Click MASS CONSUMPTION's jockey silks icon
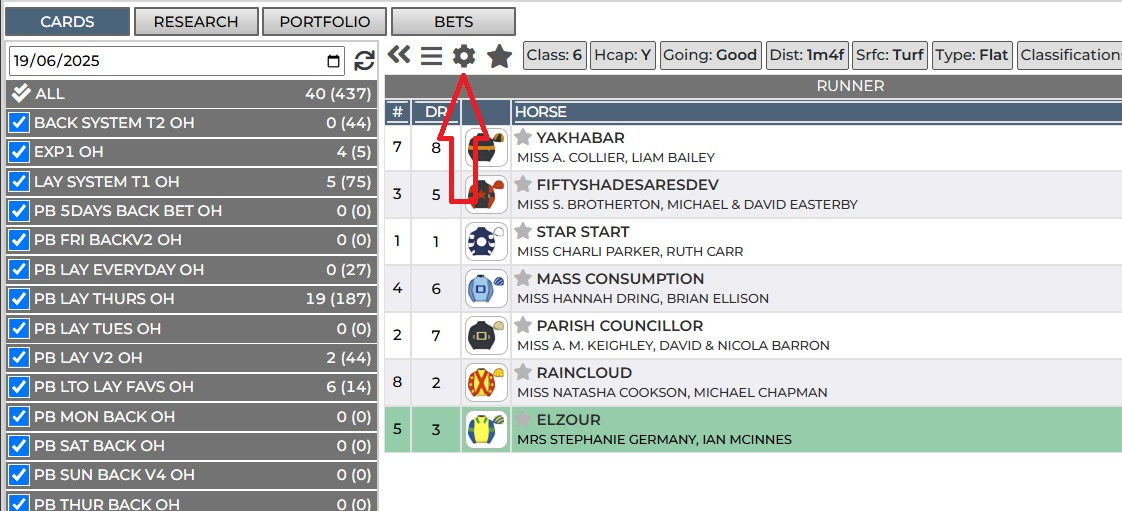Screen dimensions: 1122x511 click(x=486, y=288)
